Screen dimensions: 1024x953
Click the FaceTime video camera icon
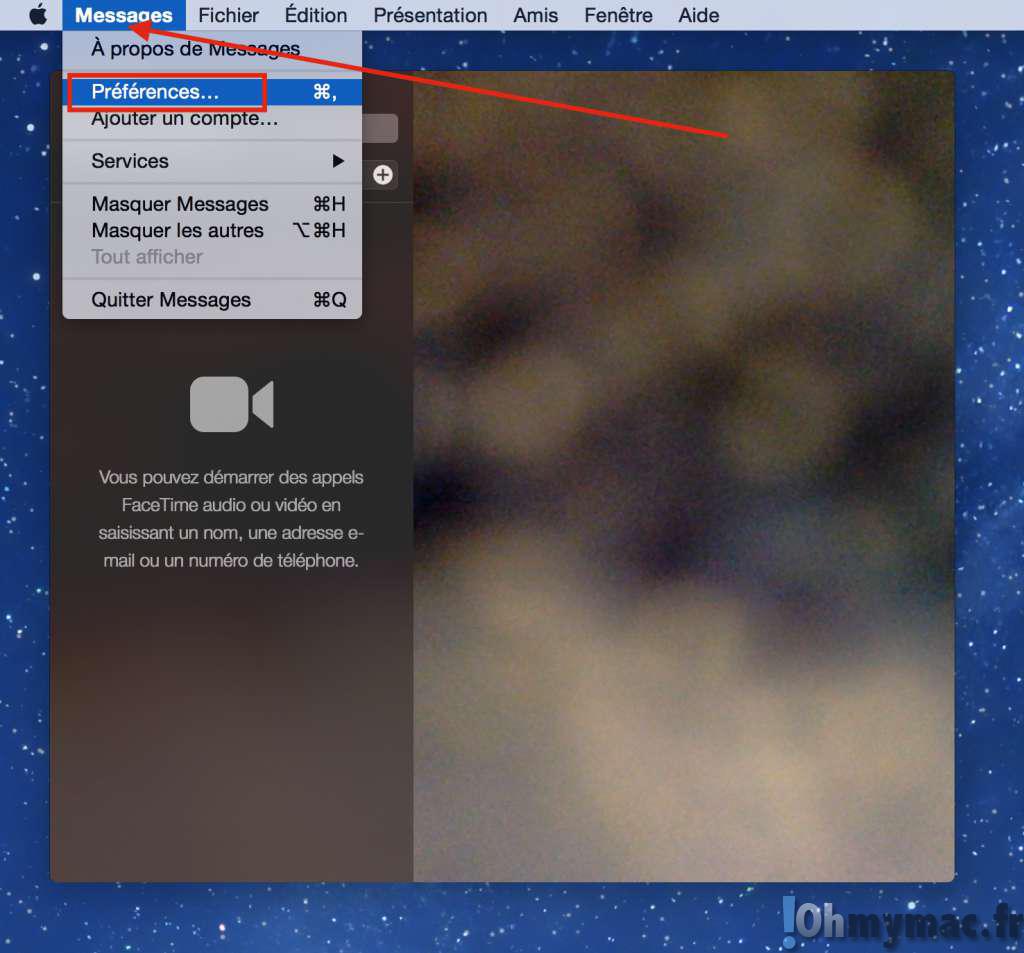pyautogui.click(x=232, y=404)
